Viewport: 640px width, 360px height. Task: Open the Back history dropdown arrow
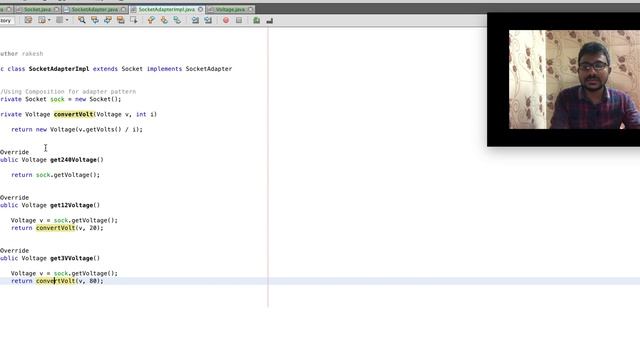[x=49, y=20]
